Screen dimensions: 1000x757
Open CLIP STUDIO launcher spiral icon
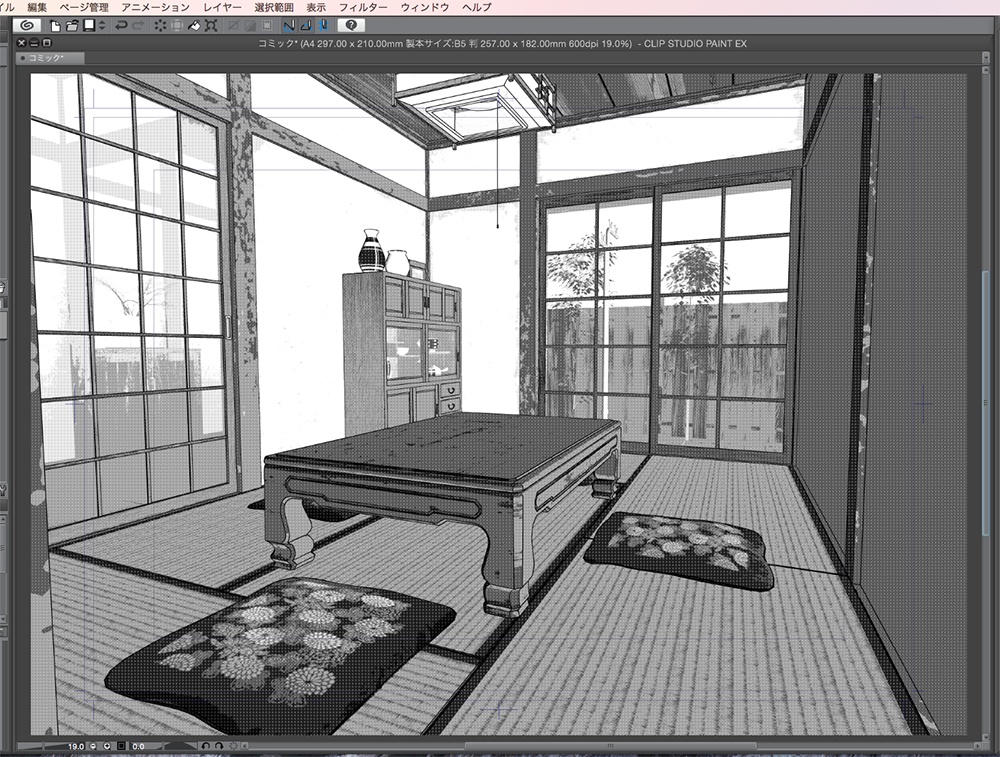[x=26, y=26]
